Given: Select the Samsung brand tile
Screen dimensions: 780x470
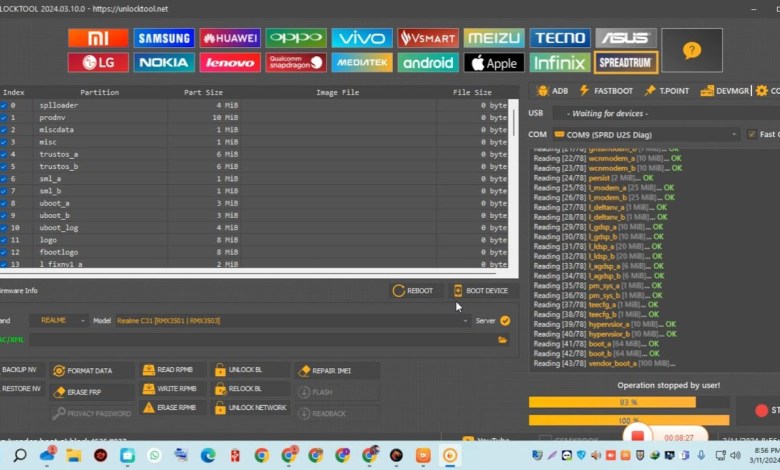Looking at the screenshot, I should (x=164, y=38).
